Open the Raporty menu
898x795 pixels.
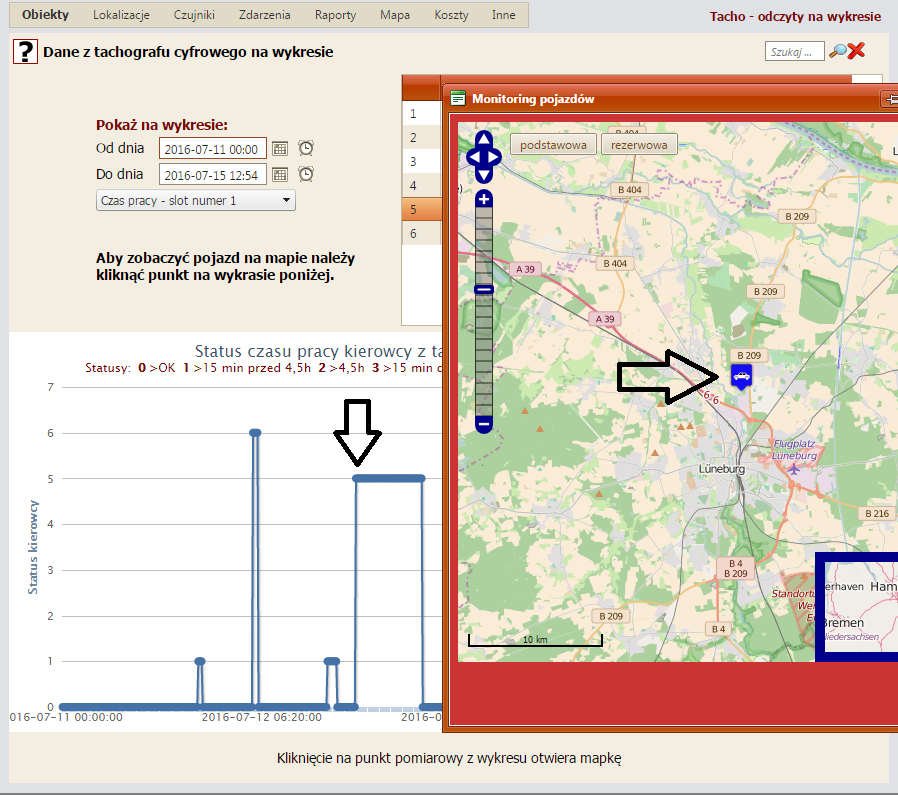(335, 15)
